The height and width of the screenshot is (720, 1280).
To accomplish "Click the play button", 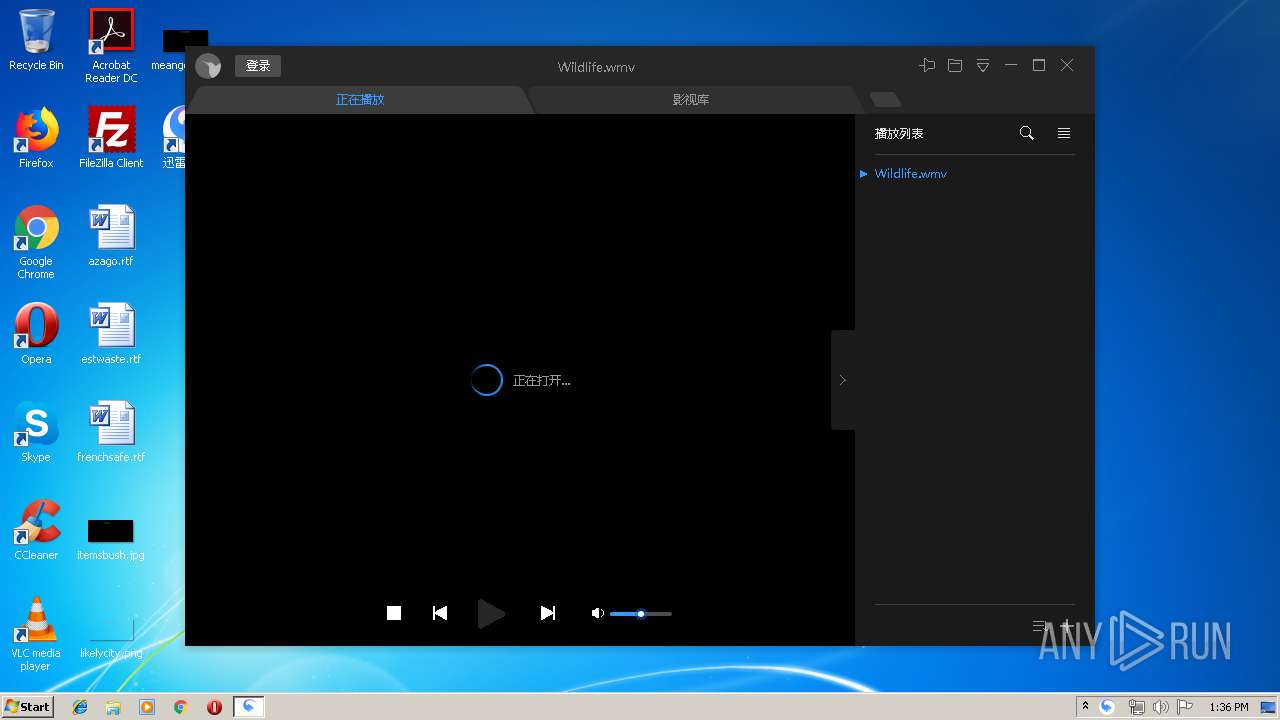I will coord(490,613).
